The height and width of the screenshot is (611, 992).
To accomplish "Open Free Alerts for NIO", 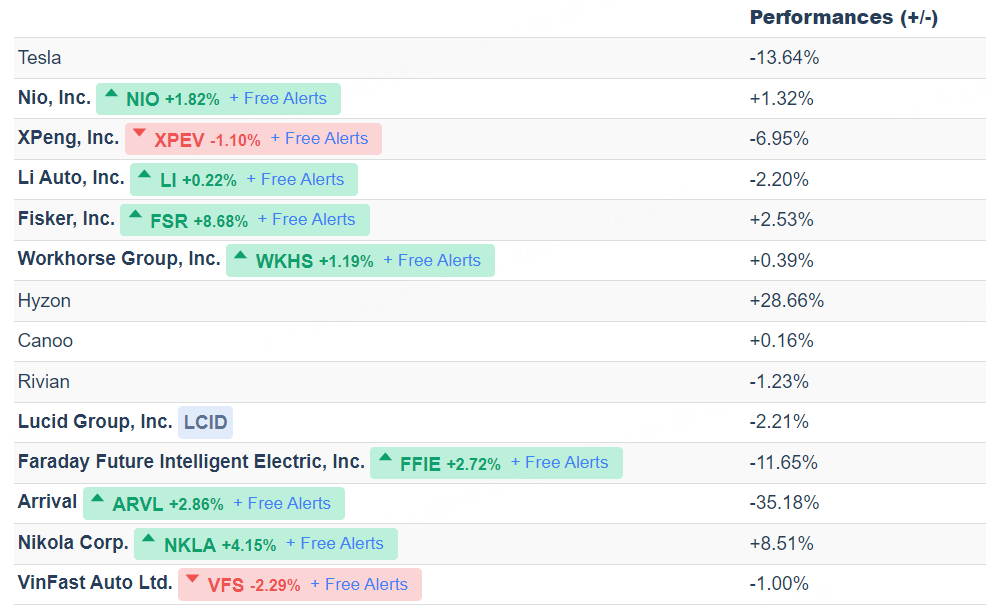I will [278, 98].
